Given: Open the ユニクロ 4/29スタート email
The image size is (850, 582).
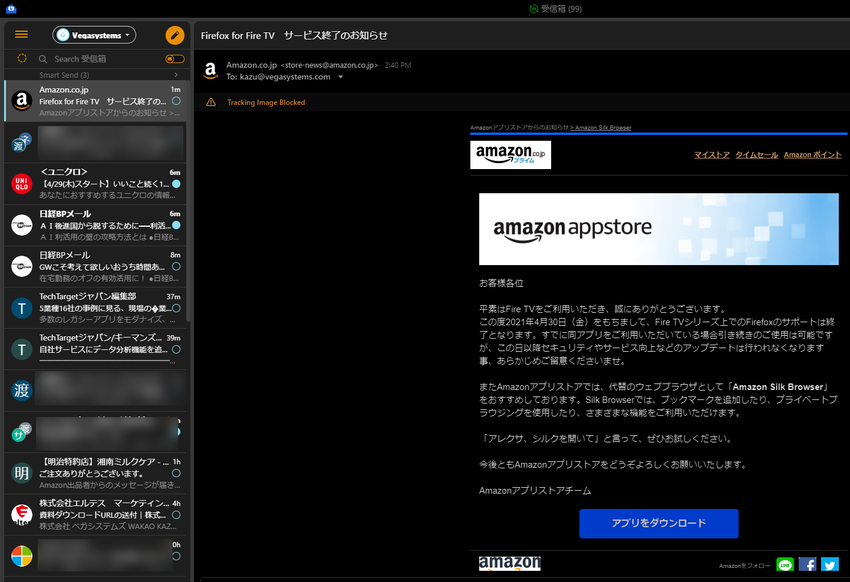Looking at the screenshot, I should click(x=96, y=184).
